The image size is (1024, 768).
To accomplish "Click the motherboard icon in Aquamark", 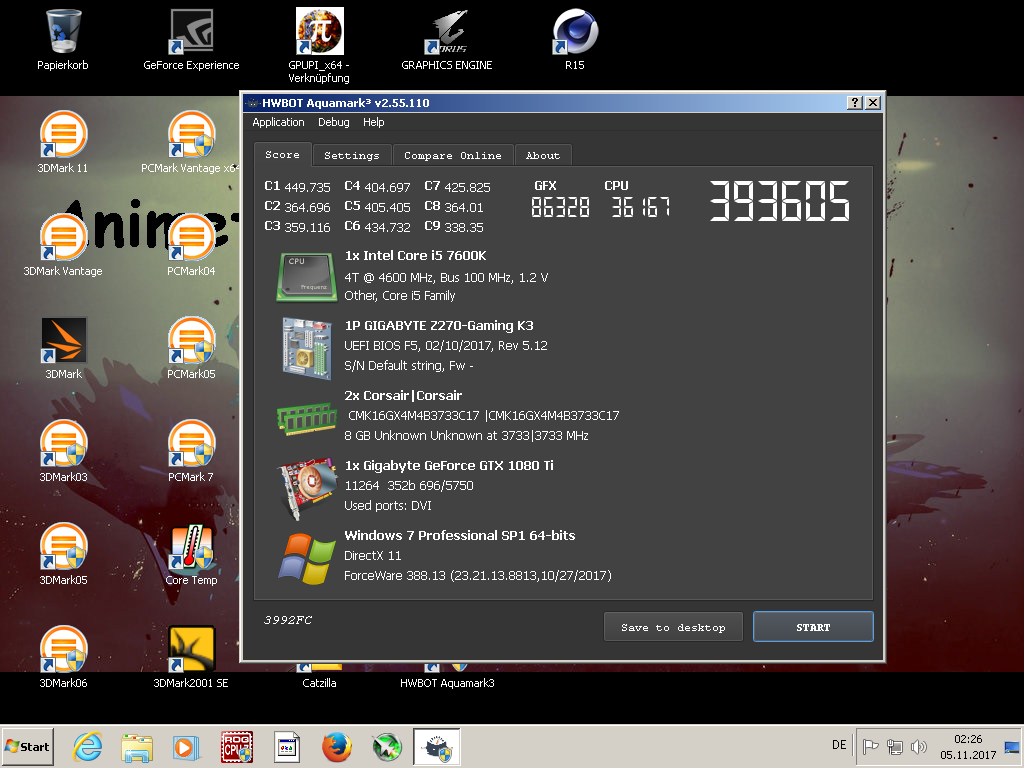I will coord(306,348).
